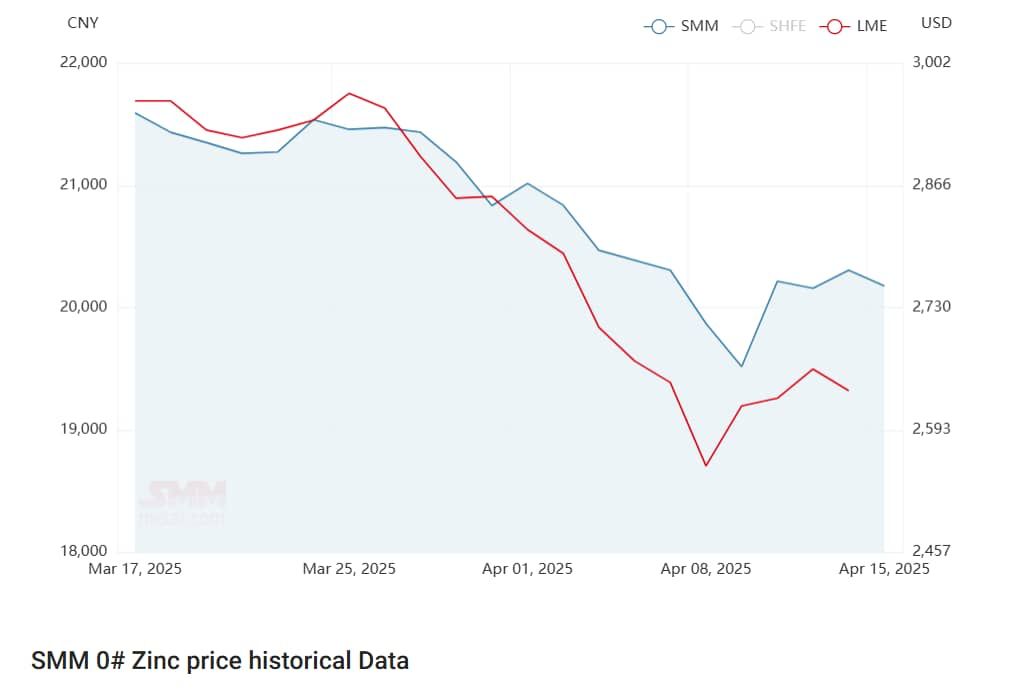Select the lowest dip of the blue SMM line

[x=741, y=366]
